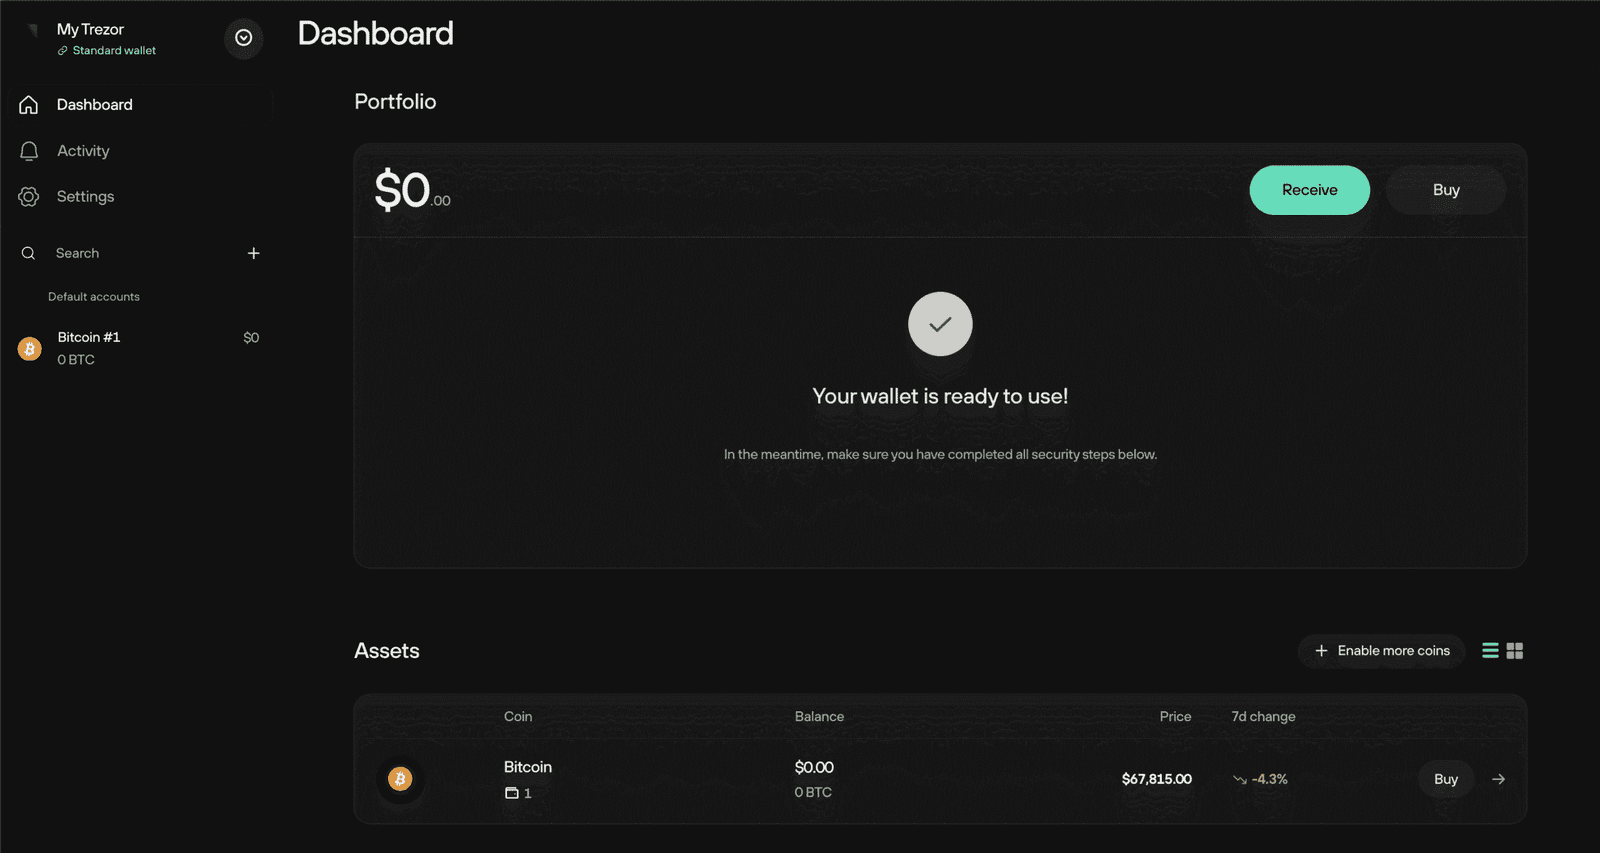This screenshot has height=853, width=1600.
Task: Click the $0.00 balance in Bitcoin row
Action: point(814,767)
